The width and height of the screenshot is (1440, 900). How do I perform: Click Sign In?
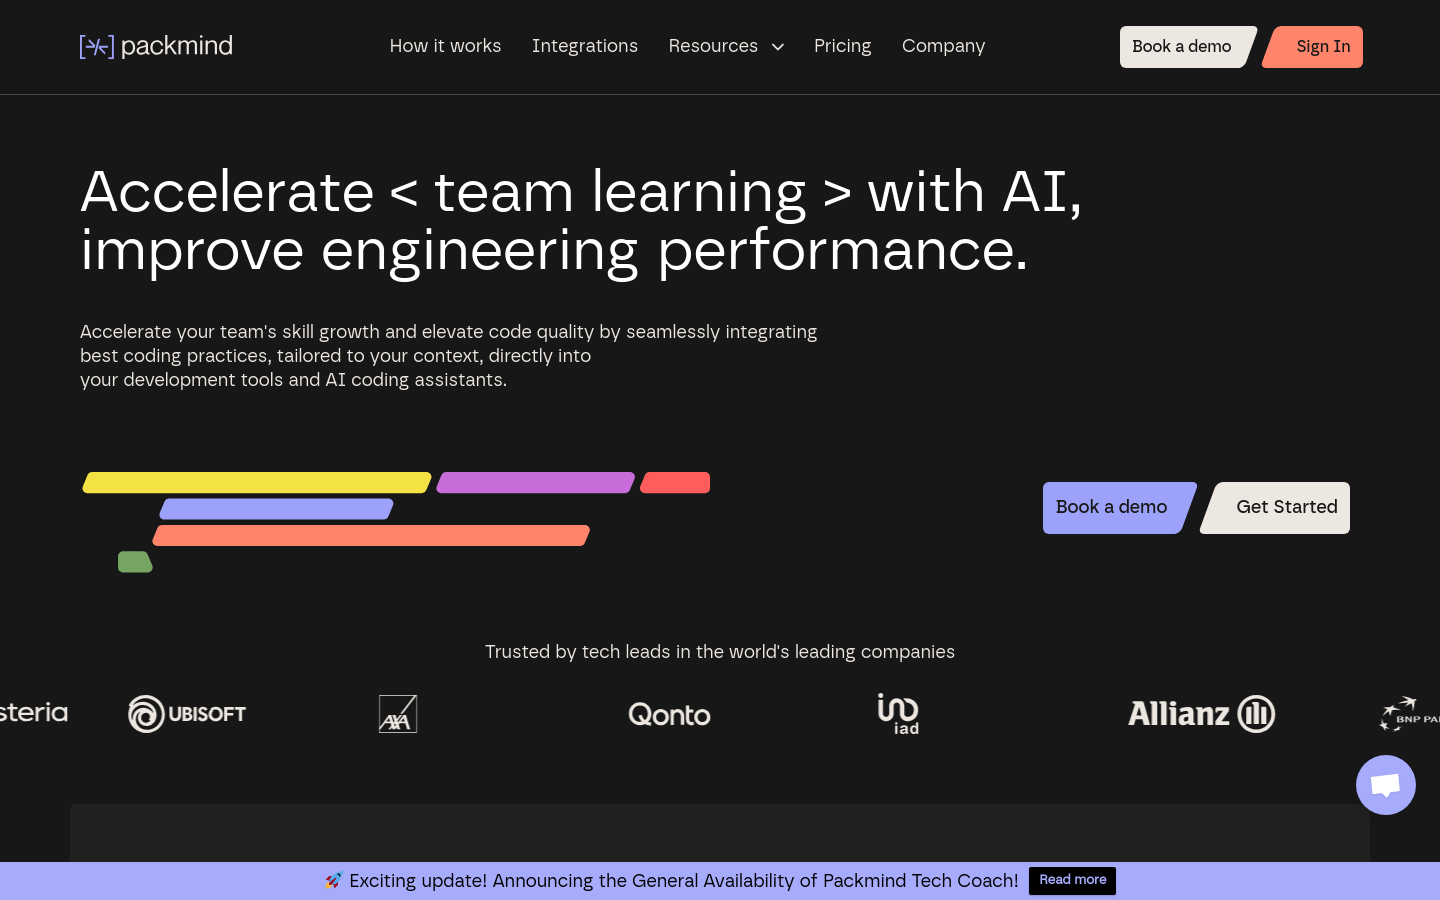pos(1322,46)
